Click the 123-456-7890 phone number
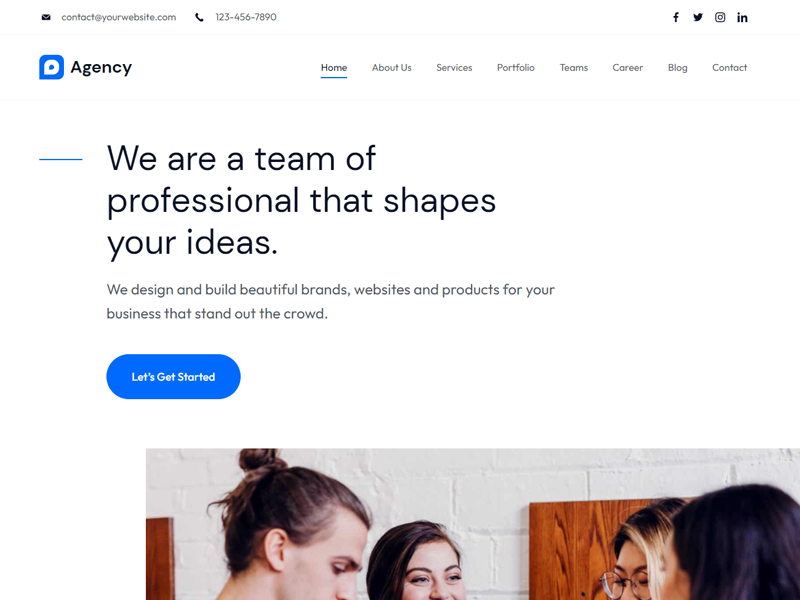The image size is (800, 600). (246, 17)
